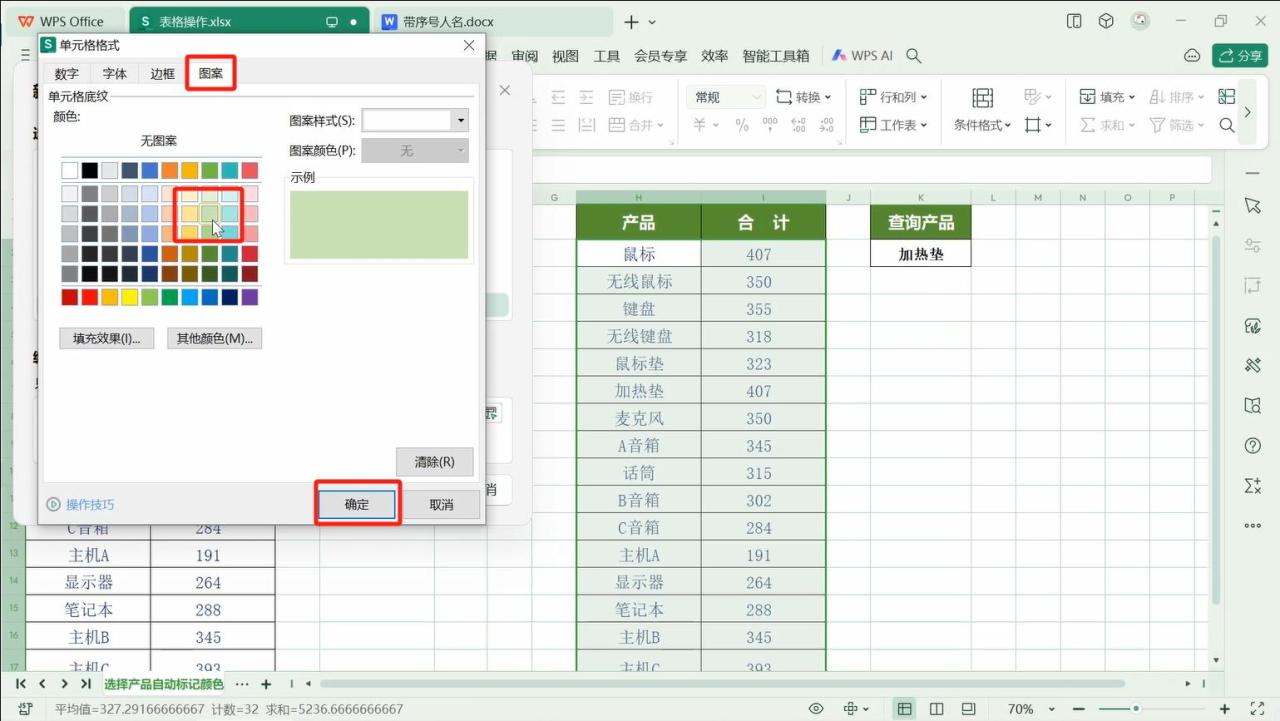
Task: Pick the pure yellow swatch in bottom row
Action: coord(130,297)
